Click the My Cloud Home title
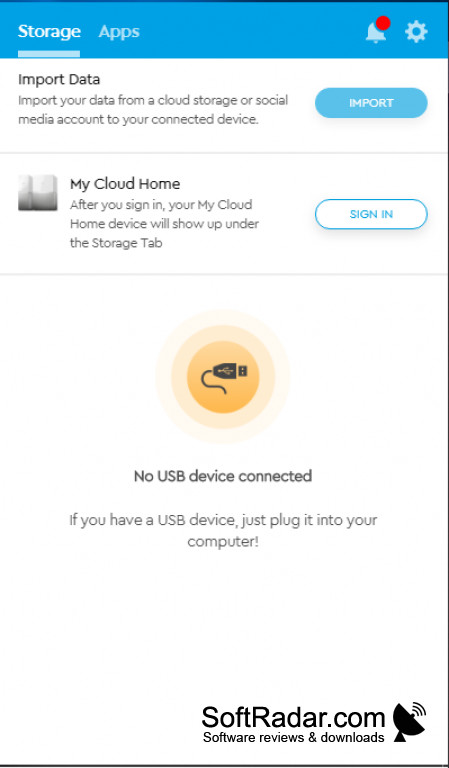449x768 pixels. pyautogui.click(x=125, y=184)
